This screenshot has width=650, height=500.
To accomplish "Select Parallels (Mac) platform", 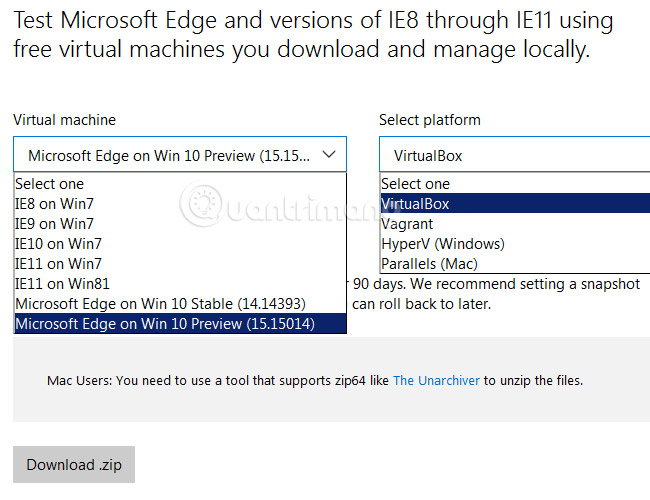I will click(429, 264).
